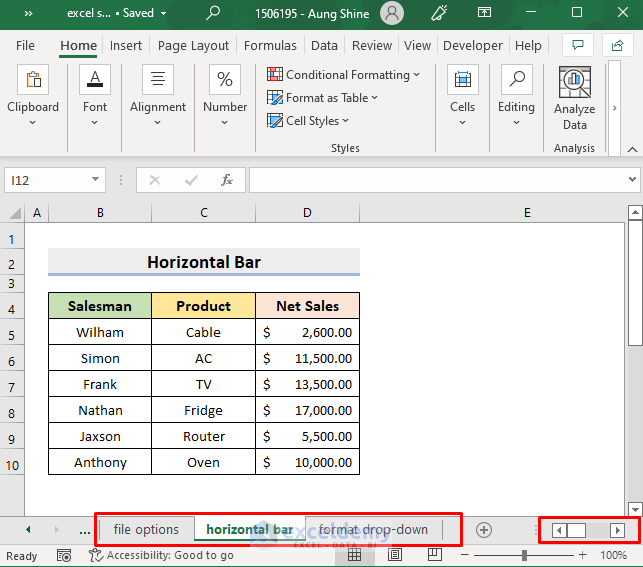Click the Number format percent icon
This screenshot has height=567, width=643.
225,82
